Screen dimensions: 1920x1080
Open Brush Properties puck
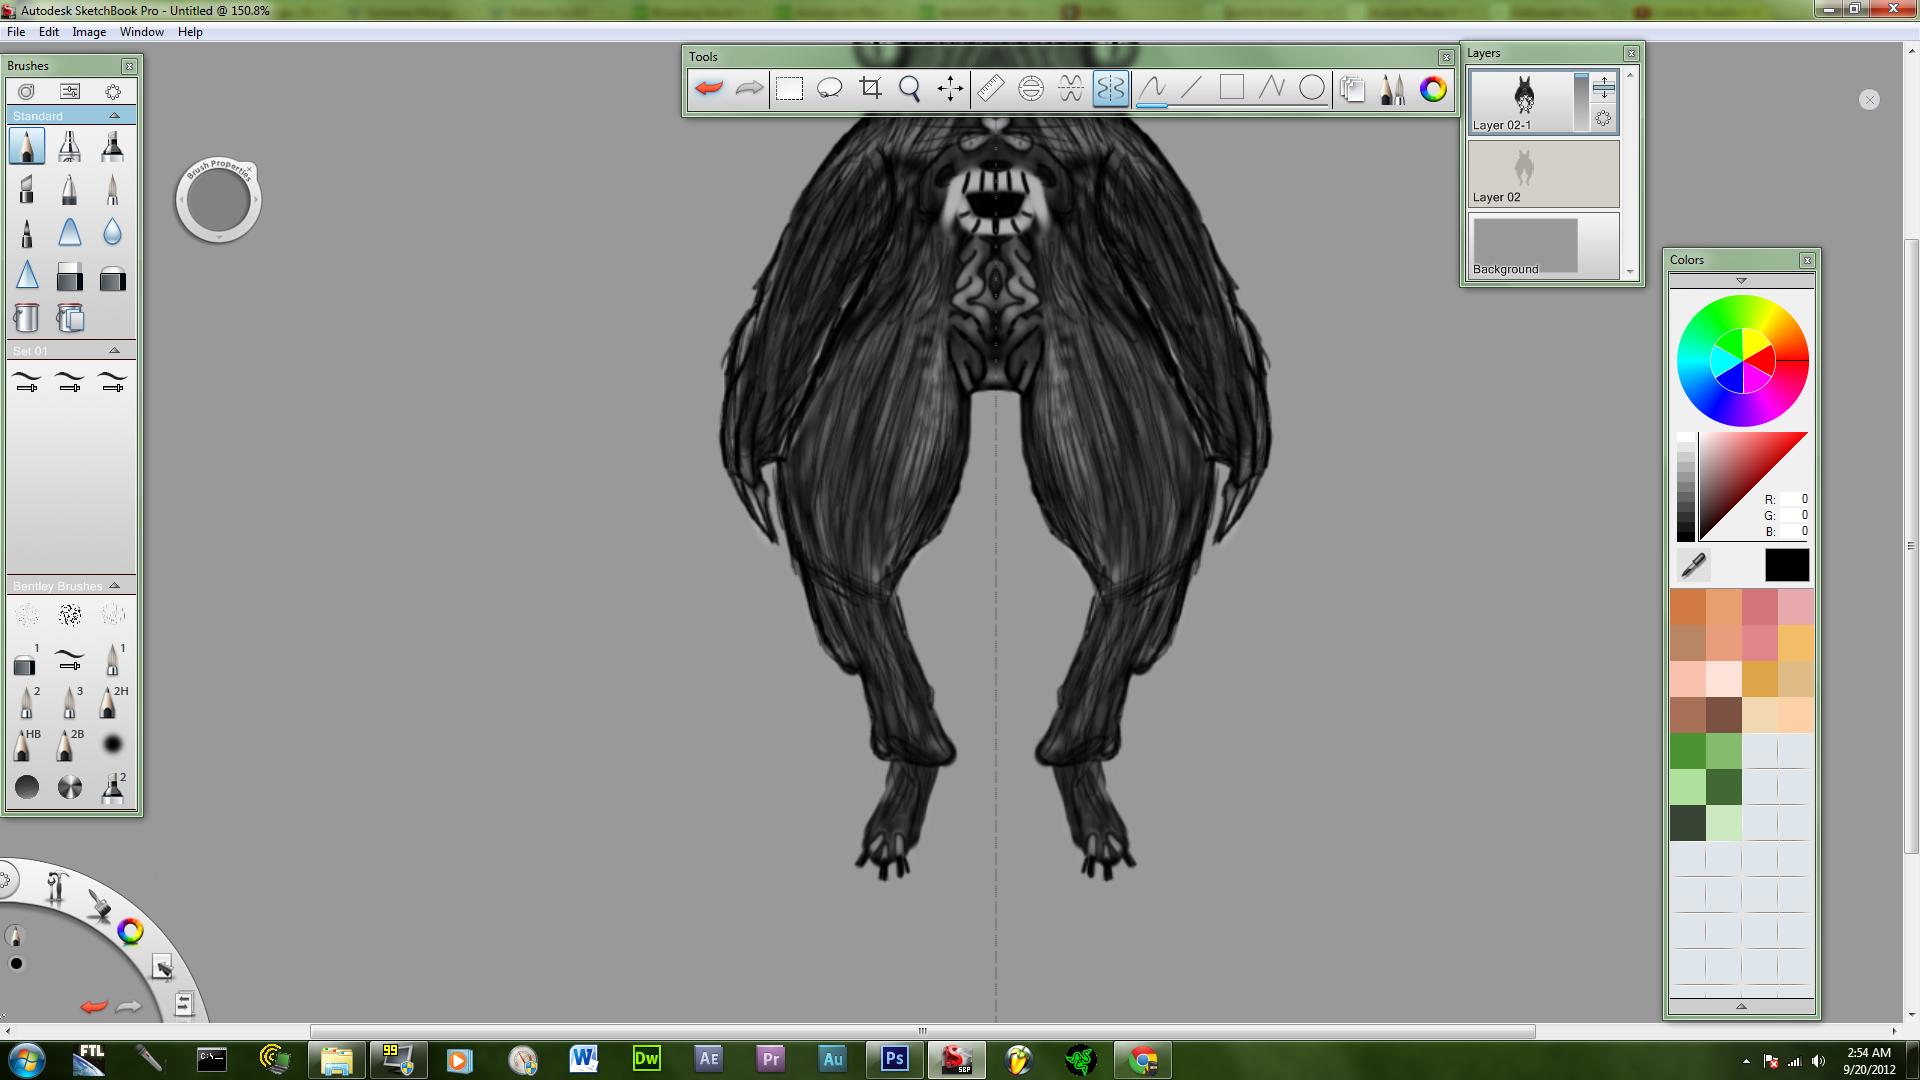(x=218, y=200)
